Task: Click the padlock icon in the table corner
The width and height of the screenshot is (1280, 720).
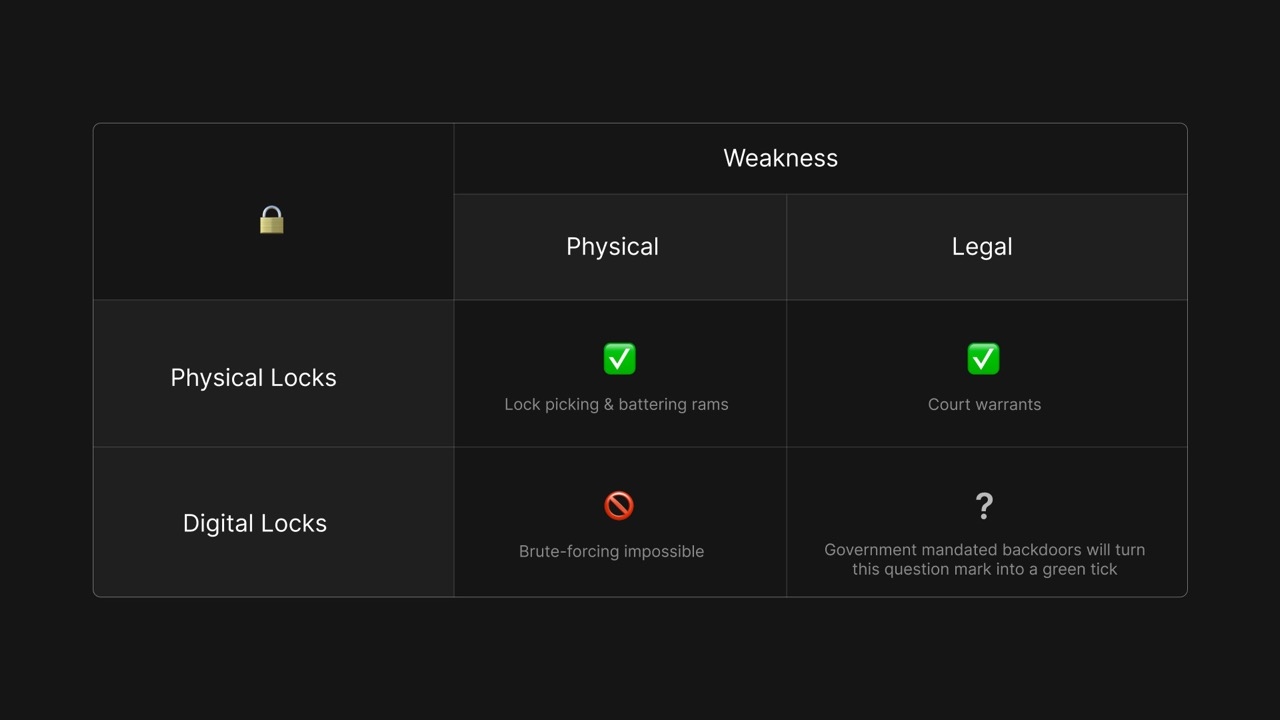Action: (272, 220)
